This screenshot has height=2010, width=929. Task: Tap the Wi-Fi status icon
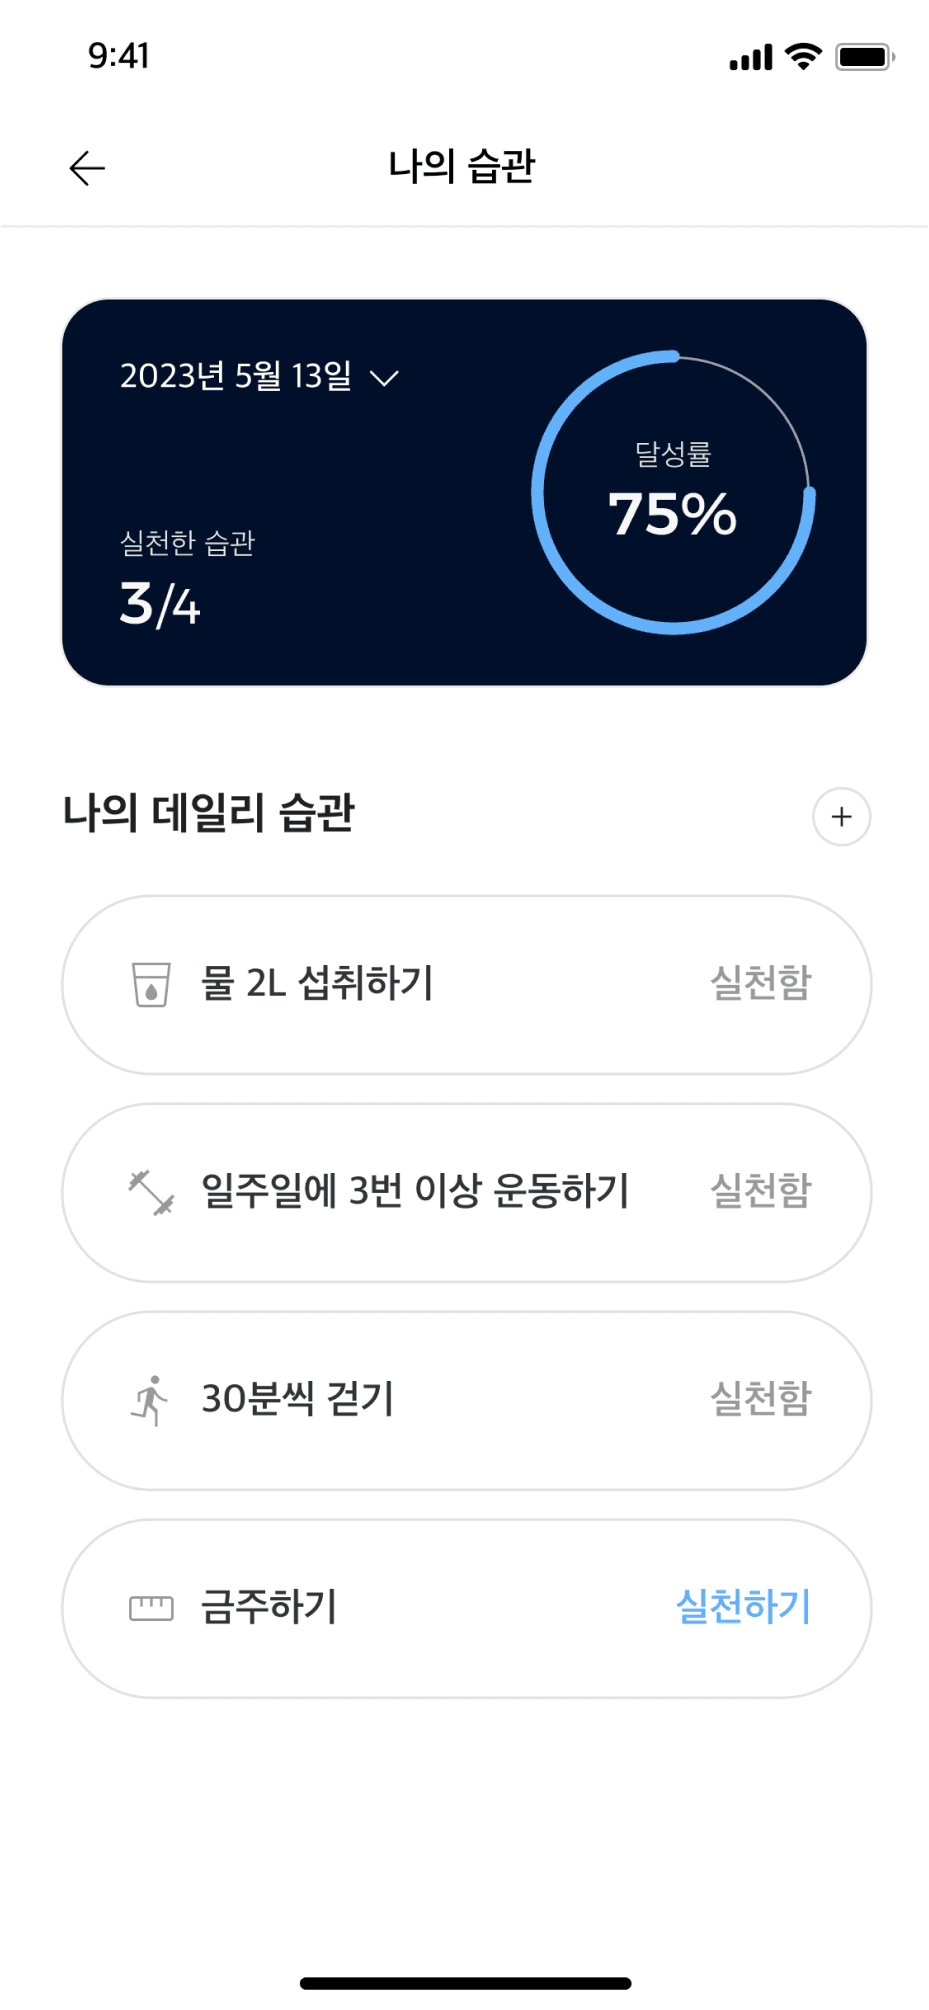click(x=803, y=57)
